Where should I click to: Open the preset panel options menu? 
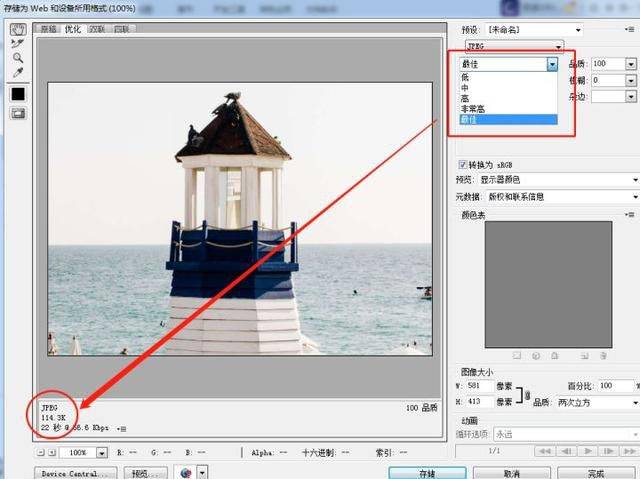click(630, 29)
